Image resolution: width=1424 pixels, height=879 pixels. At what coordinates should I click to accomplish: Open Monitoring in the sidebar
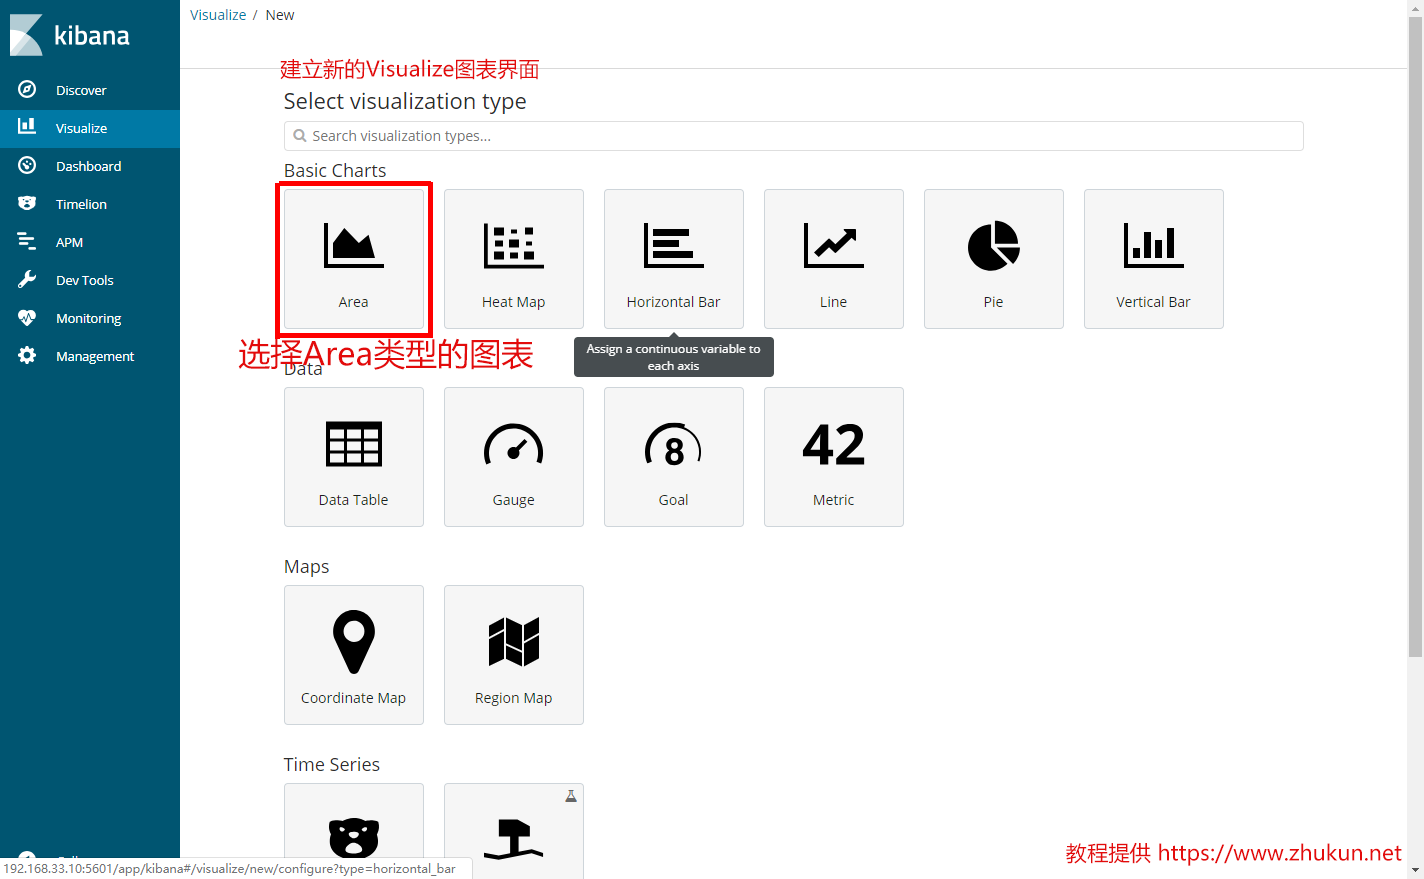coord(90,318)
